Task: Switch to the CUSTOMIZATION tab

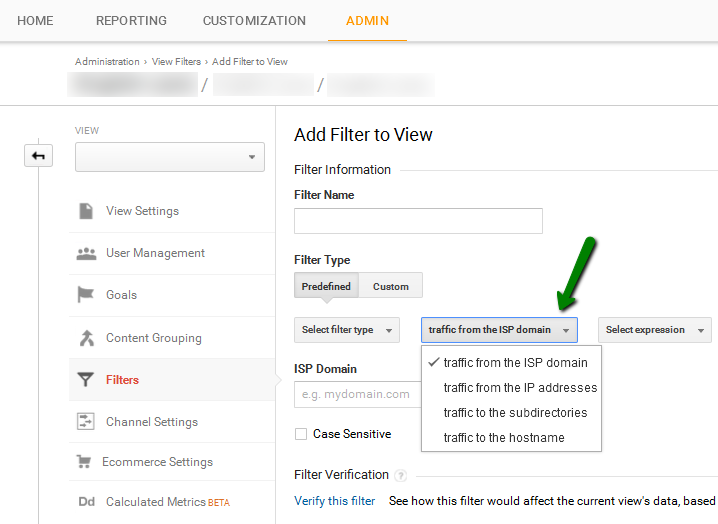Action: tap(254, 21)
